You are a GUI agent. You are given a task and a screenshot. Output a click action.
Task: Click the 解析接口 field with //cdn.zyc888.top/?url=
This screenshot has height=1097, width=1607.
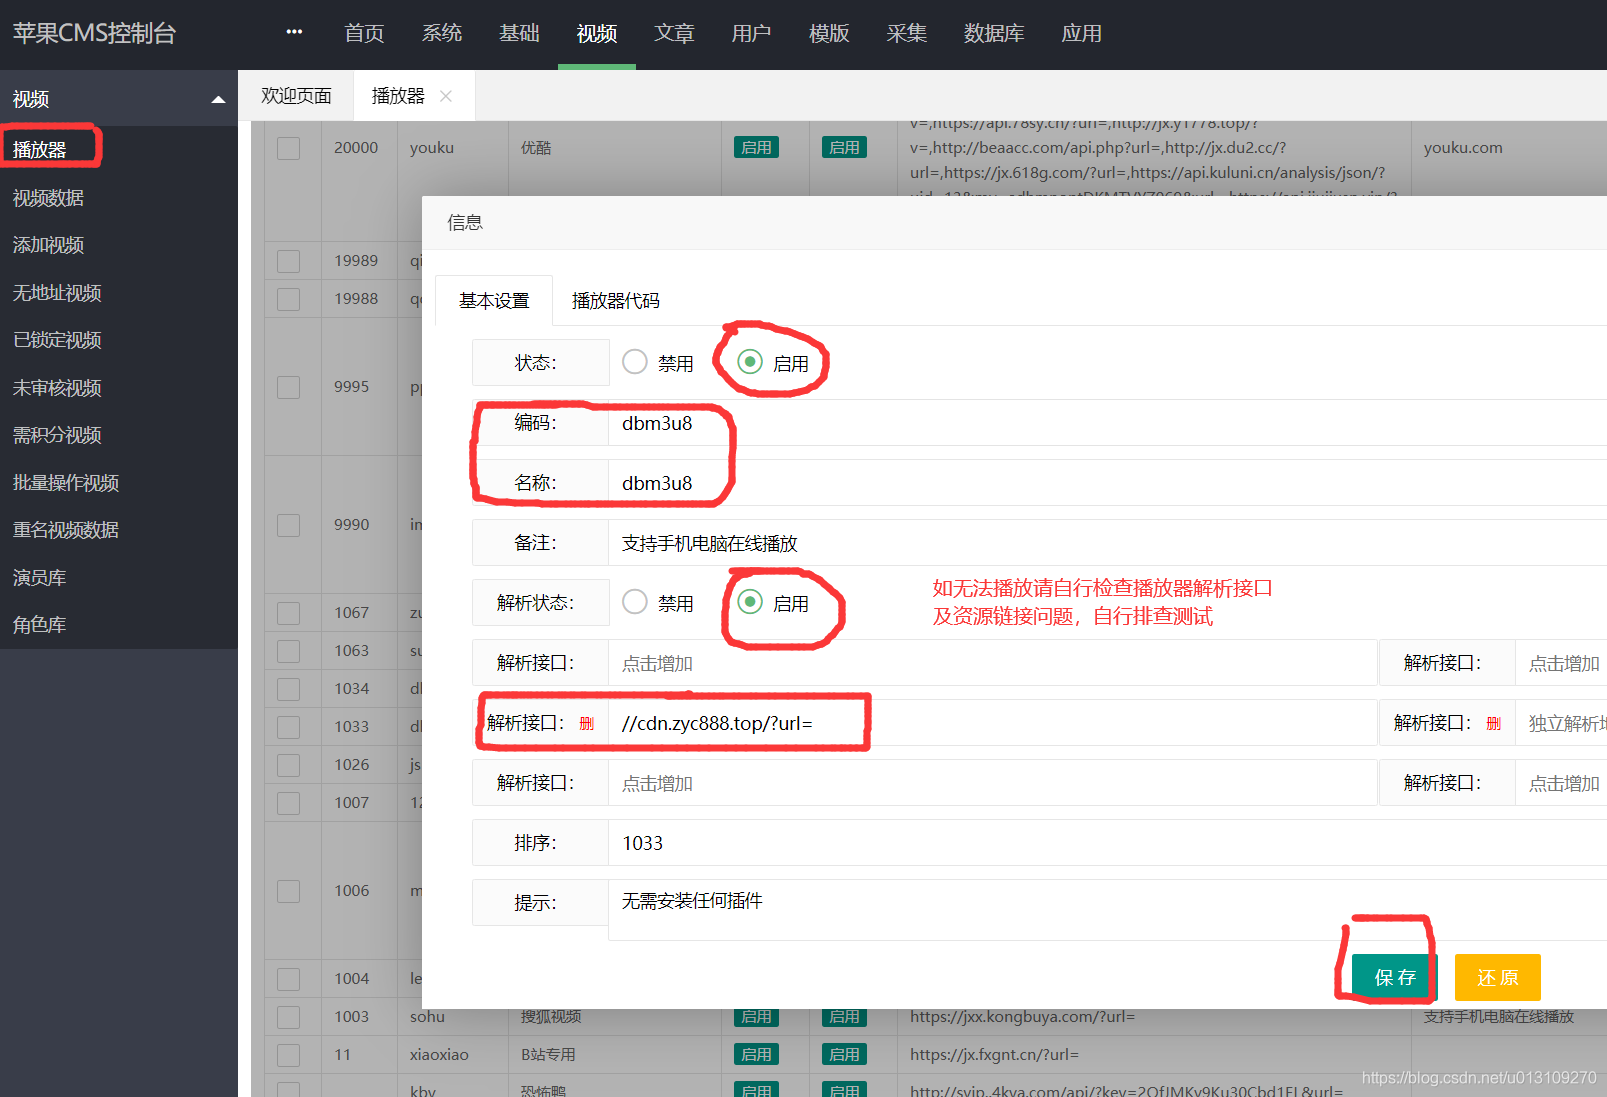pyautogui.click(x=993, y=723)
